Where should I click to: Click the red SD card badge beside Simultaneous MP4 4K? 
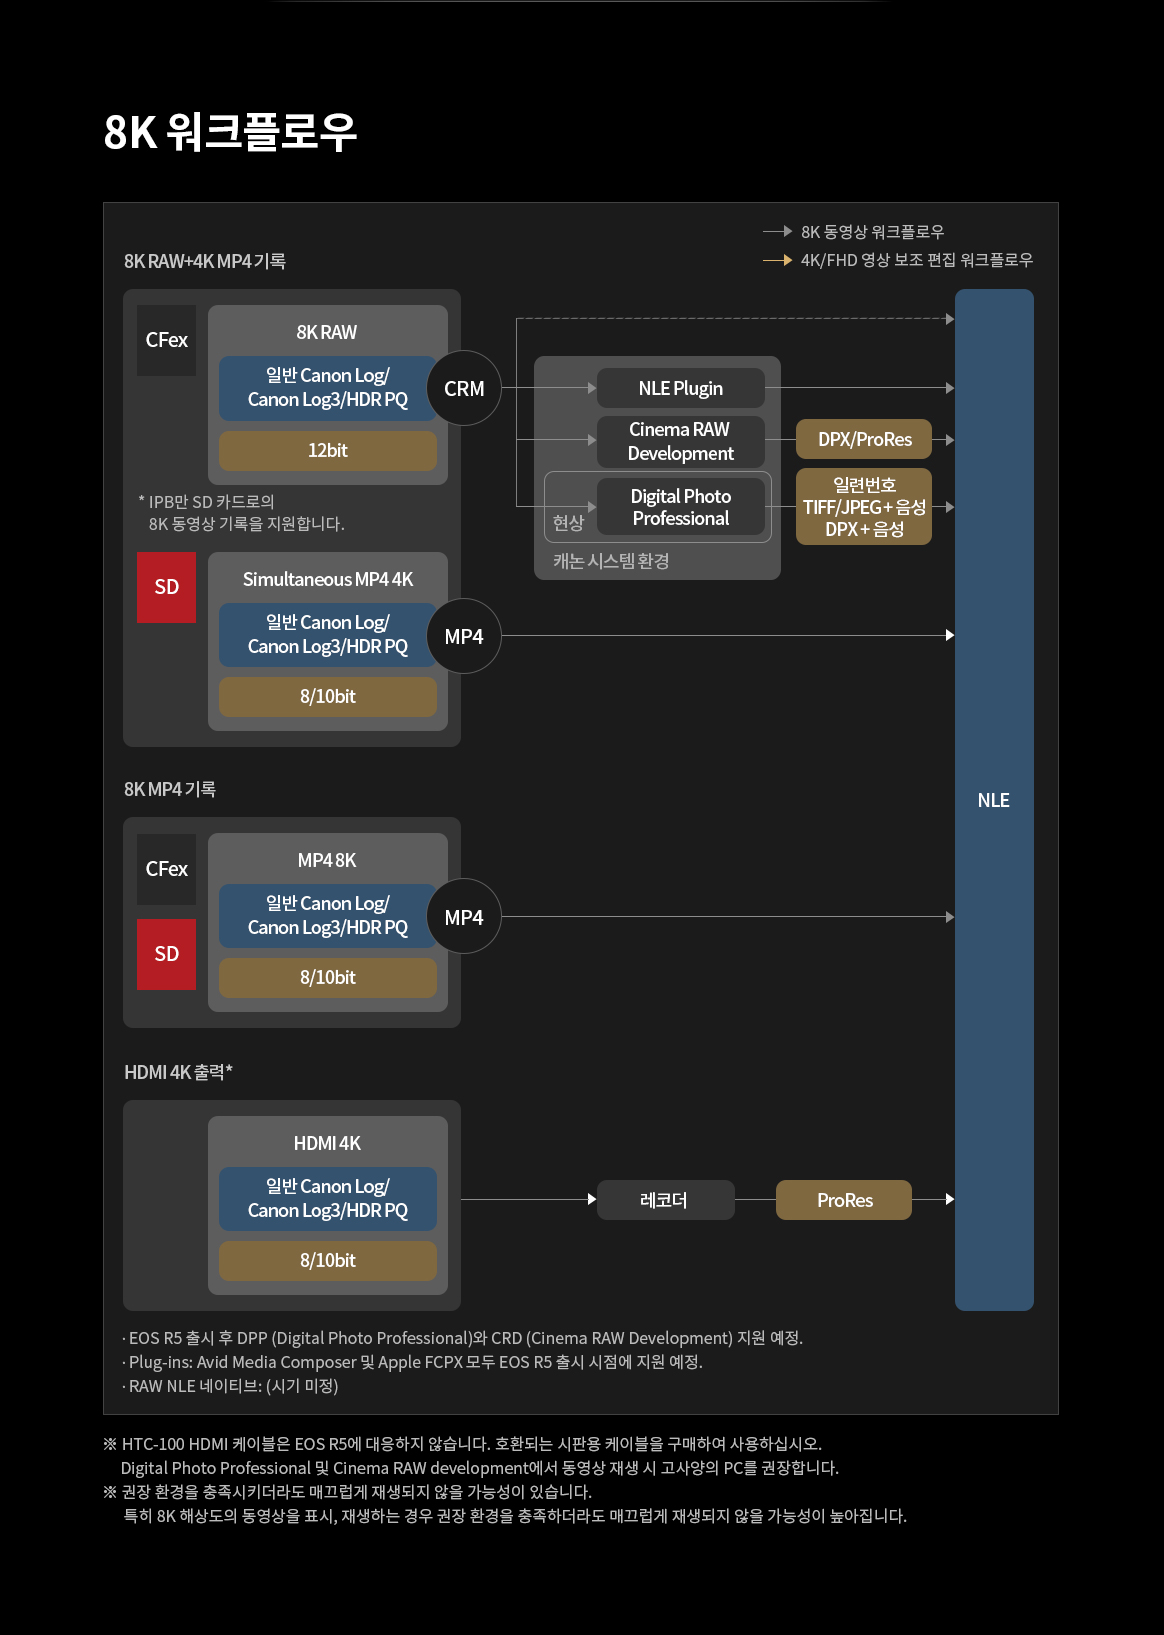coord(166,587)
